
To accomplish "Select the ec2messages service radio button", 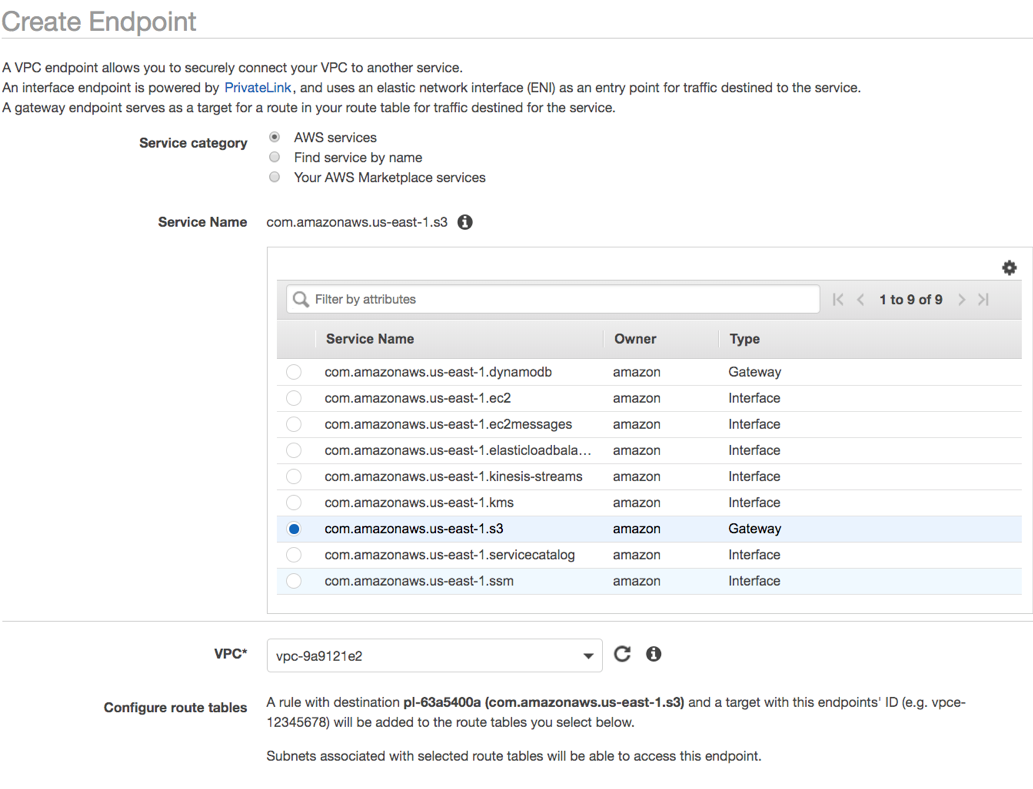I will 294,424.
